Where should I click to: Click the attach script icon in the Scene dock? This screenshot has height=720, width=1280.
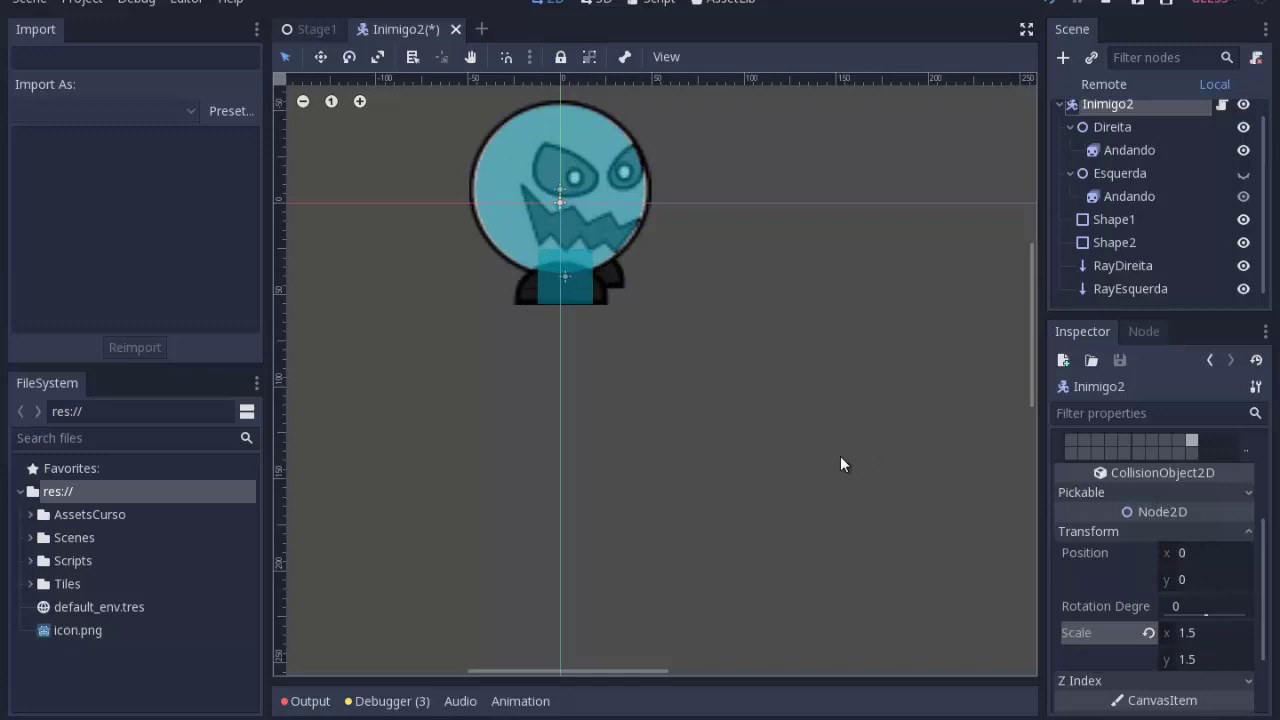(x=1257, y=58)
